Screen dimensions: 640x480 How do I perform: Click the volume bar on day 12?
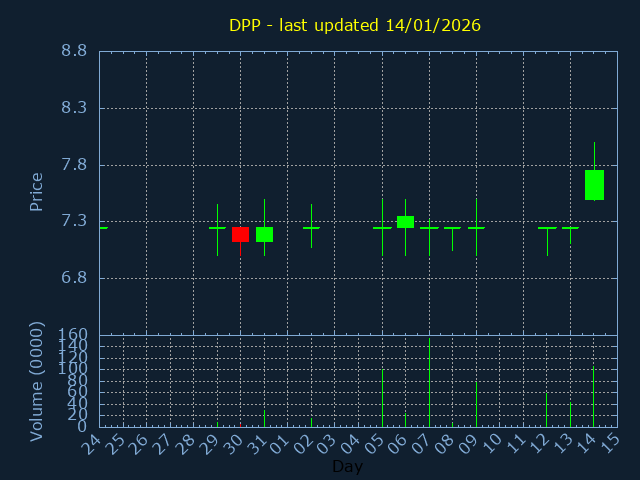(547, 409)
